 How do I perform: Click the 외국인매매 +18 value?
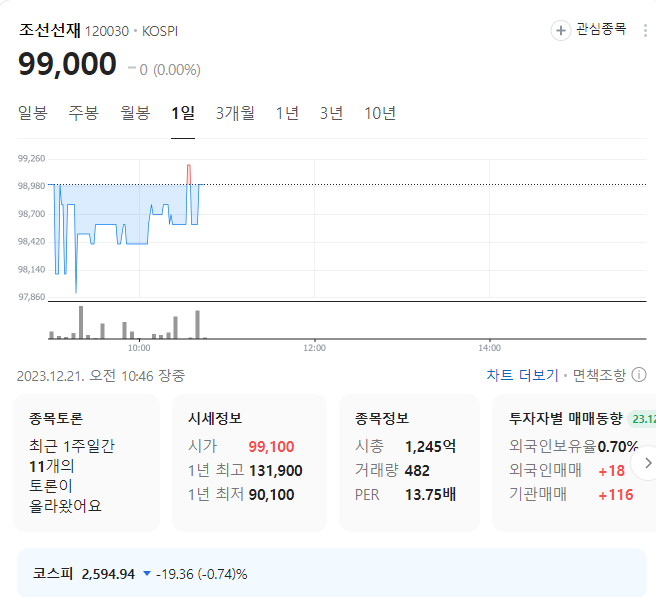pyautogui.click(x=612, y=471)
